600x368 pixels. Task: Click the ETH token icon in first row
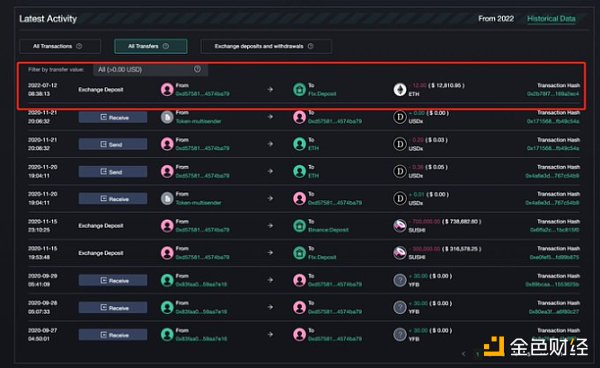pos(400,90)
